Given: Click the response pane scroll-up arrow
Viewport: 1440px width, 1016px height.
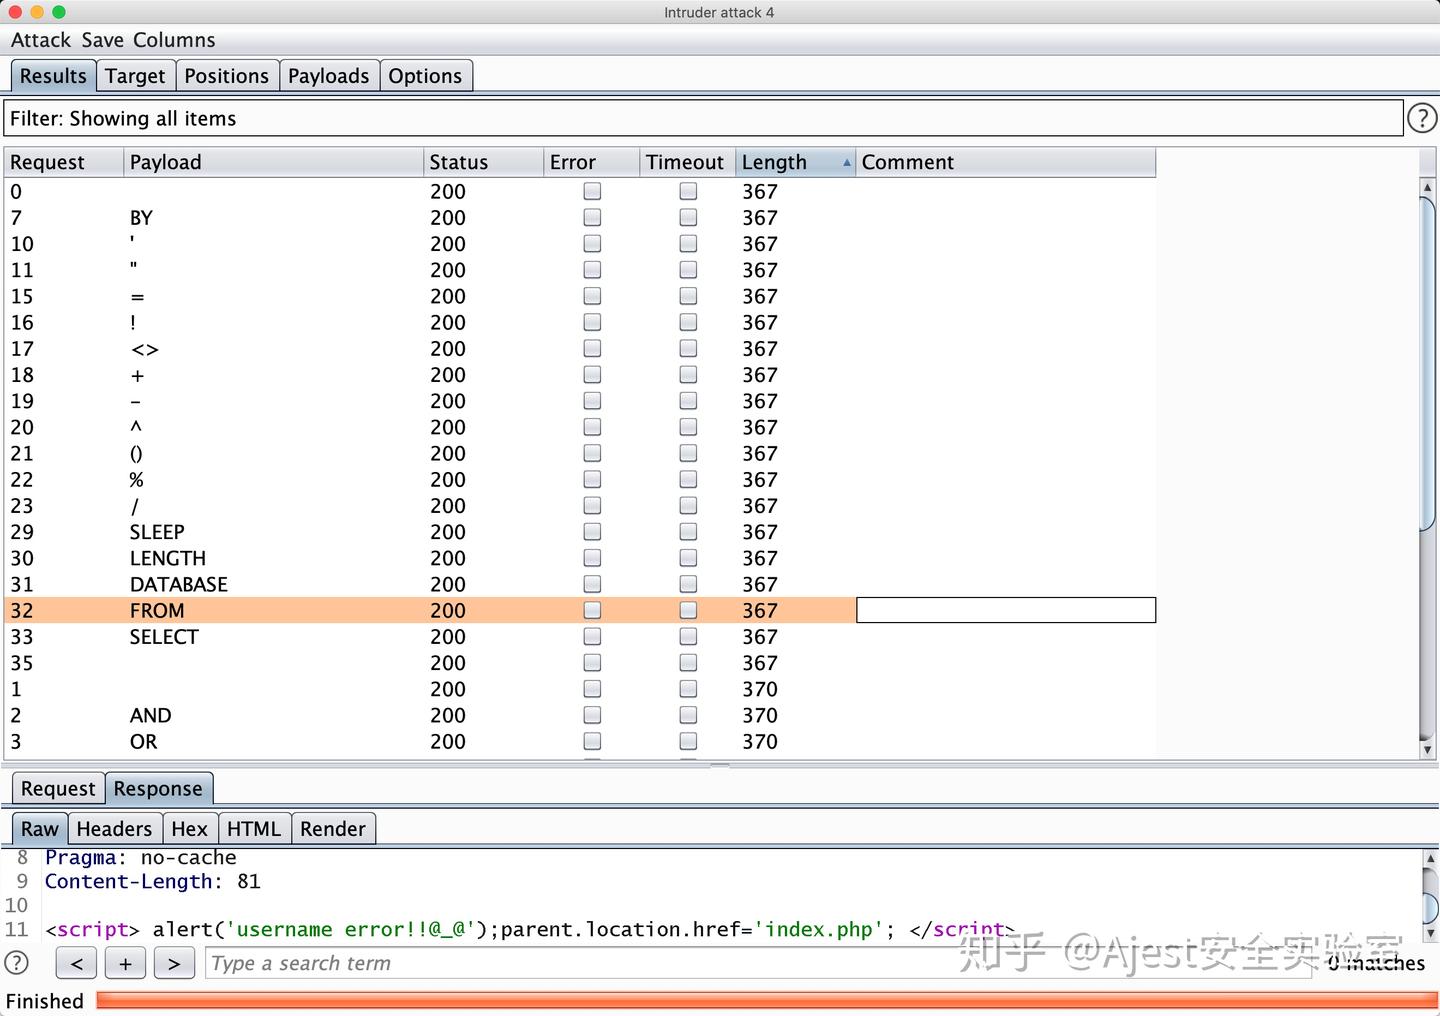Looking at the screenshot, I should click(1431, 858).
